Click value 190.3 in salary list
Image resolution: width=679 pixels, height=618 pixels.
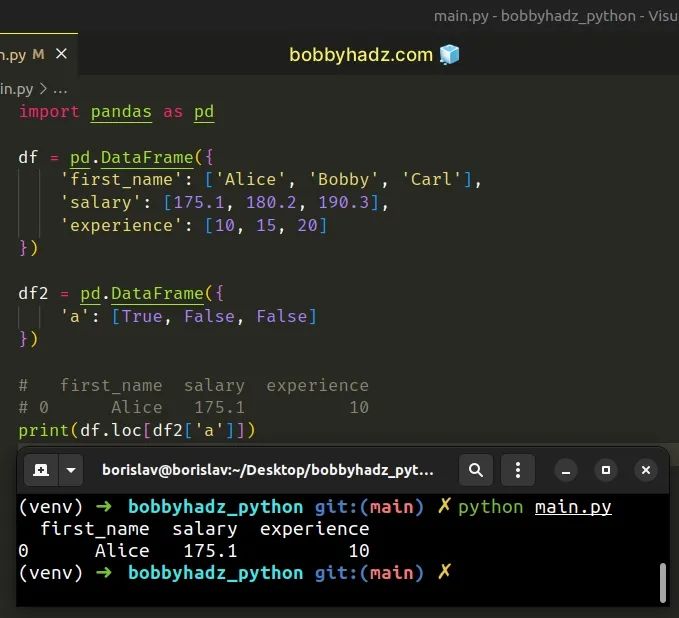coord(343,202)
